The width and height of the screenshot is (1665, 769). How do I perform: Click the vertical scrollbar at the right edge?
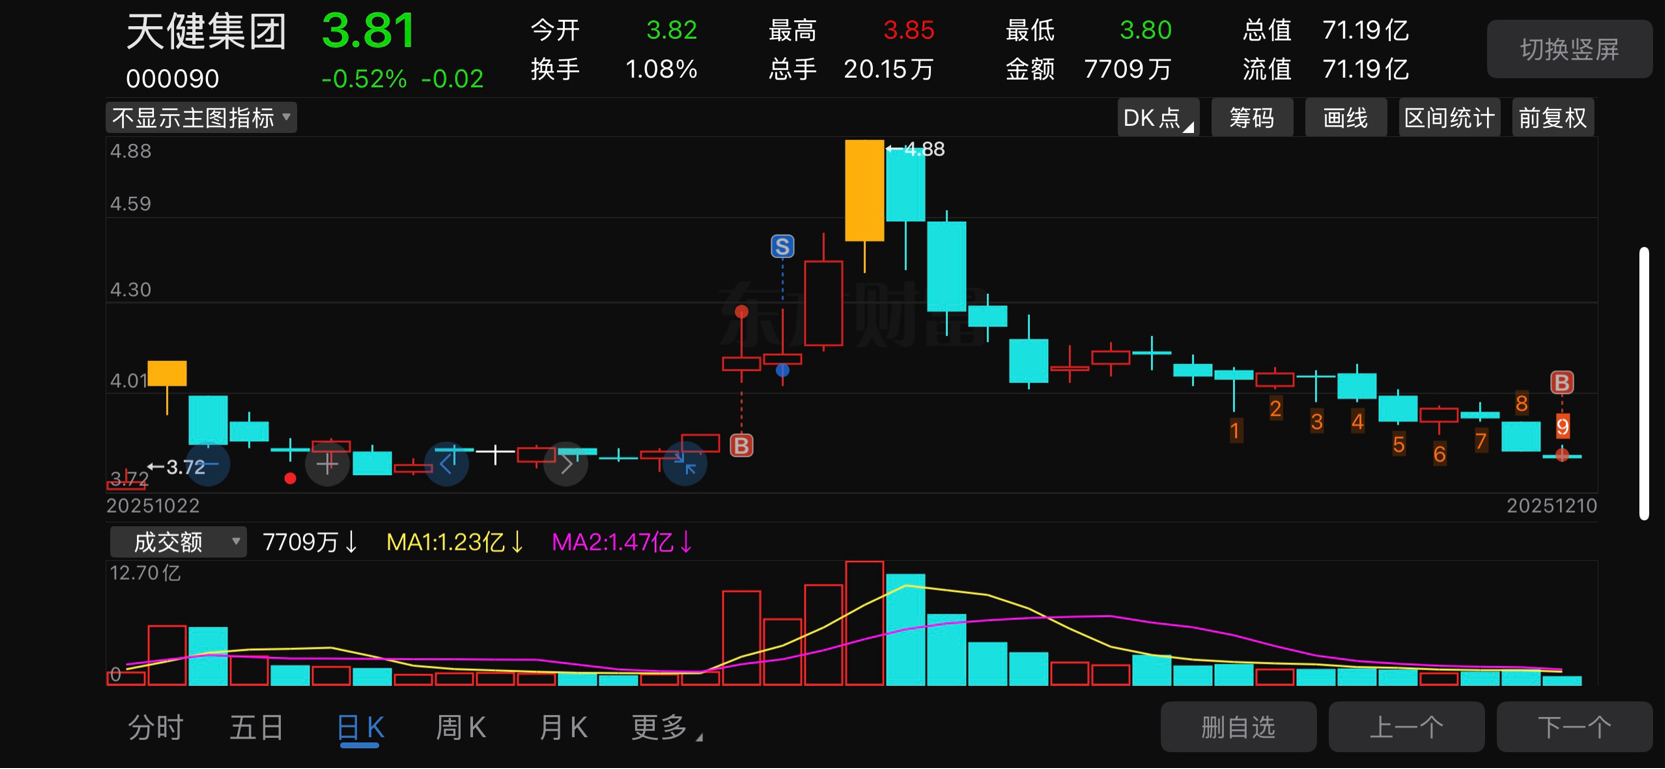pos(1644,383)
